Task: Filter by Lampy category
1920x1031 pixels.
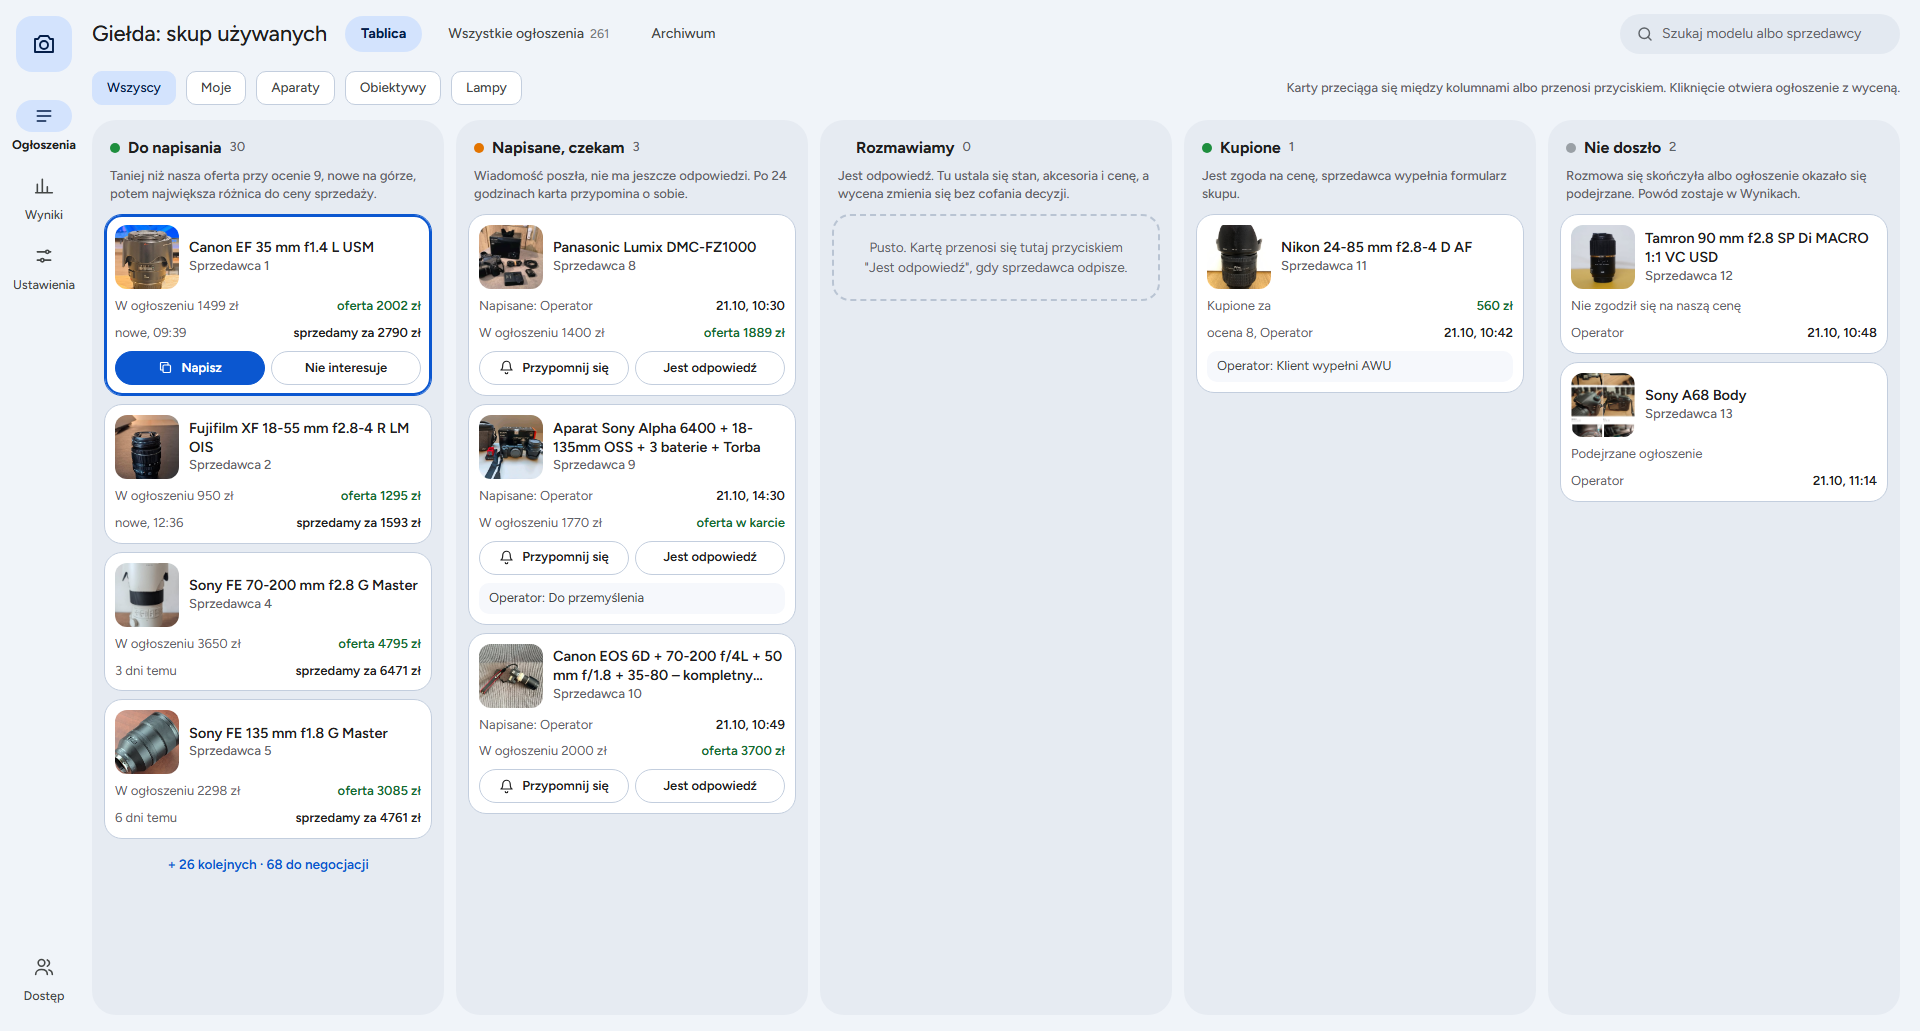Action: pos(486,88)
